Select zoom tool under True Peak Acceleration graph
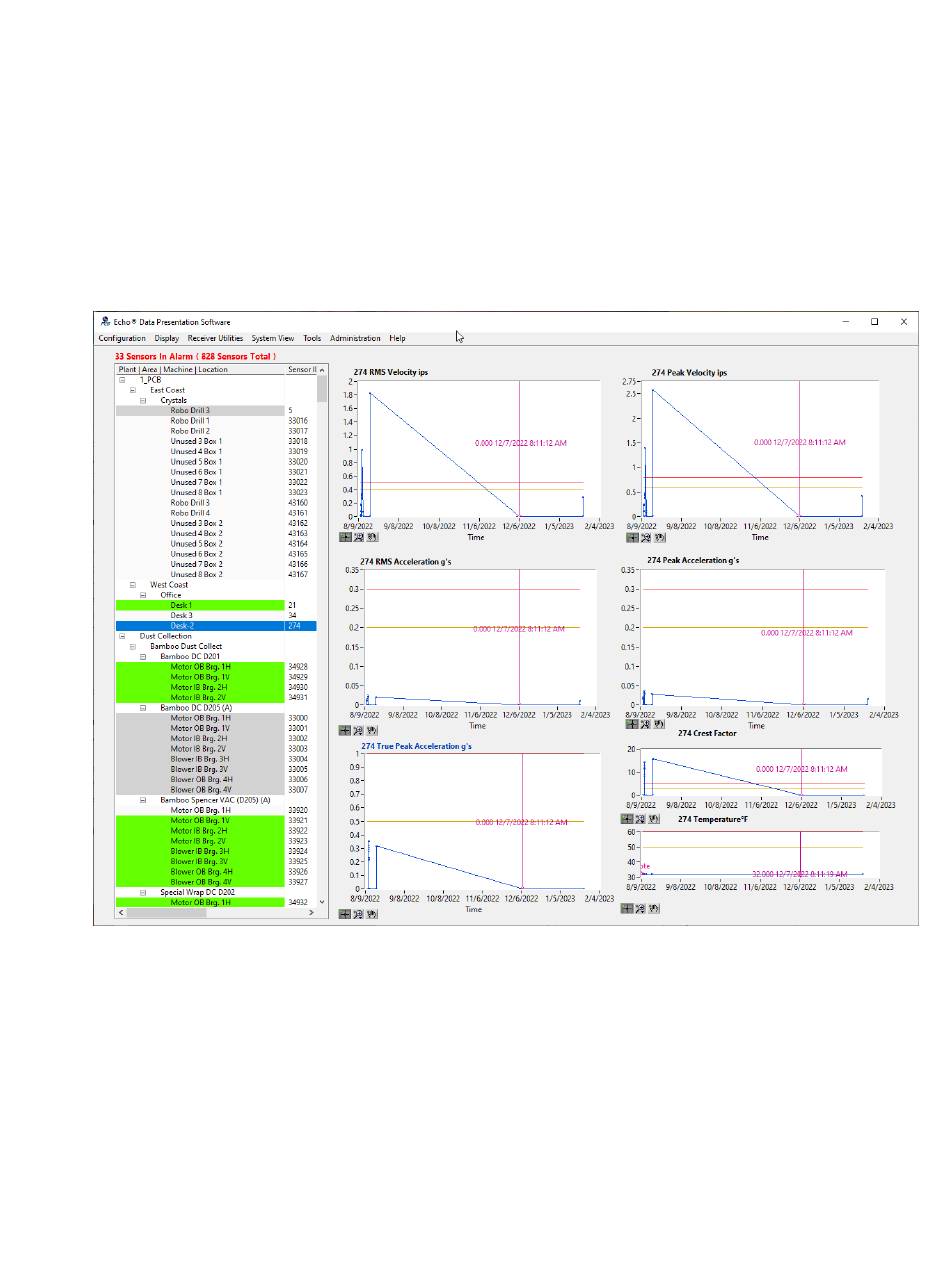 [x=359, y=914]
